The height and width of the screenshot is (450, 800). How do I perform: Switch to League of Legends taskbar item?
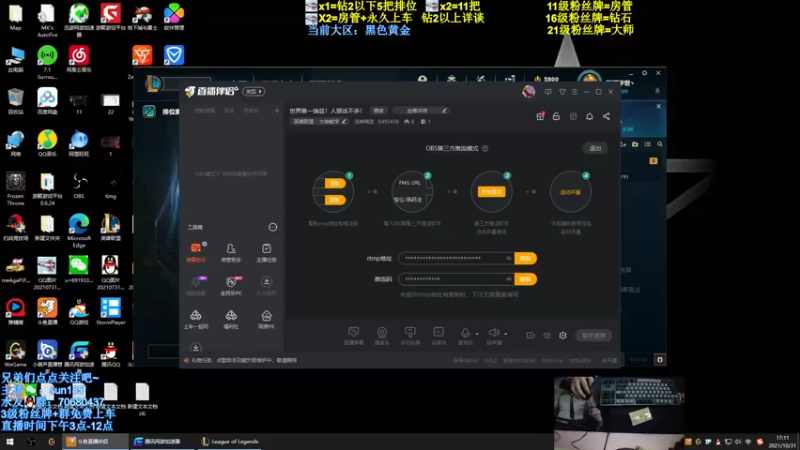230,441
